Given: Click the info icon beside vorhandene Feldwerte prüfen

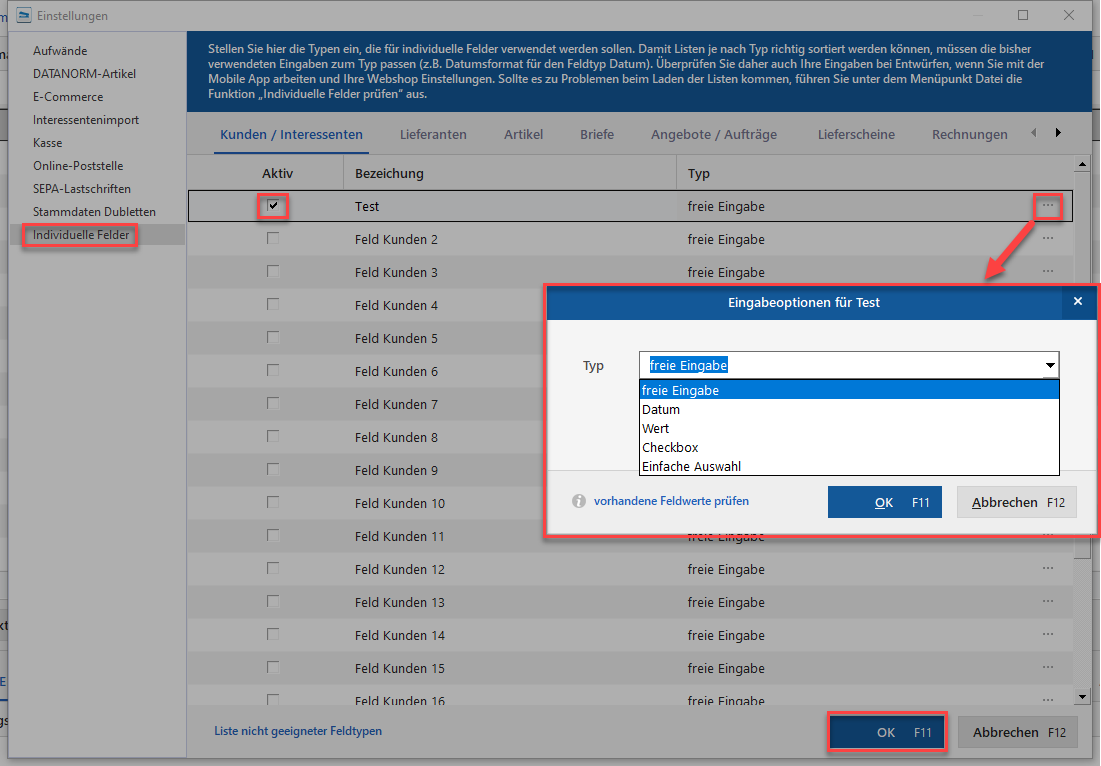Looking at the screenshot, I should (578, 501).
